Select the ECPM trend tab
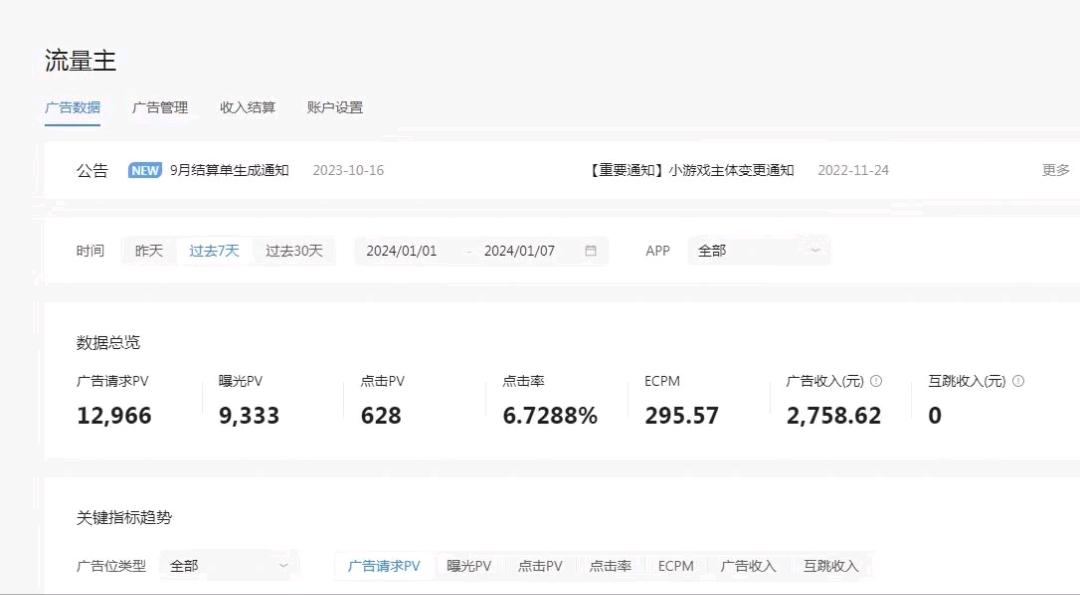The image size is (1080, 595). [x=676, y=566]
